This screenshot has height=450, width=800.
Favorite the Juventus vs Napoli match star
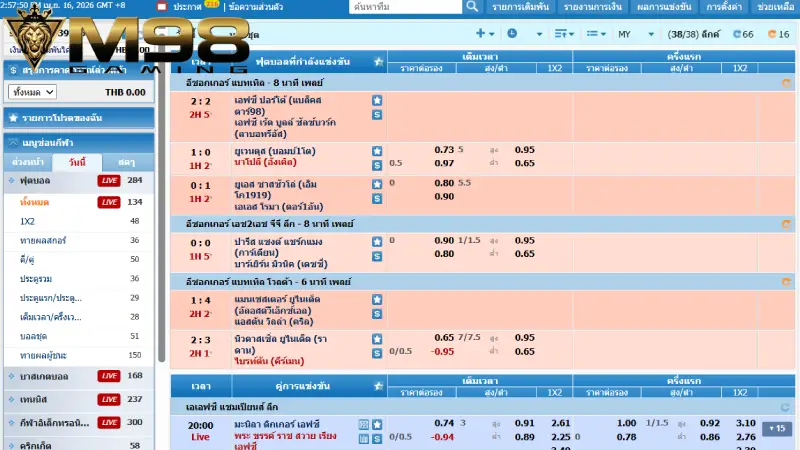(x=377, y=151)
